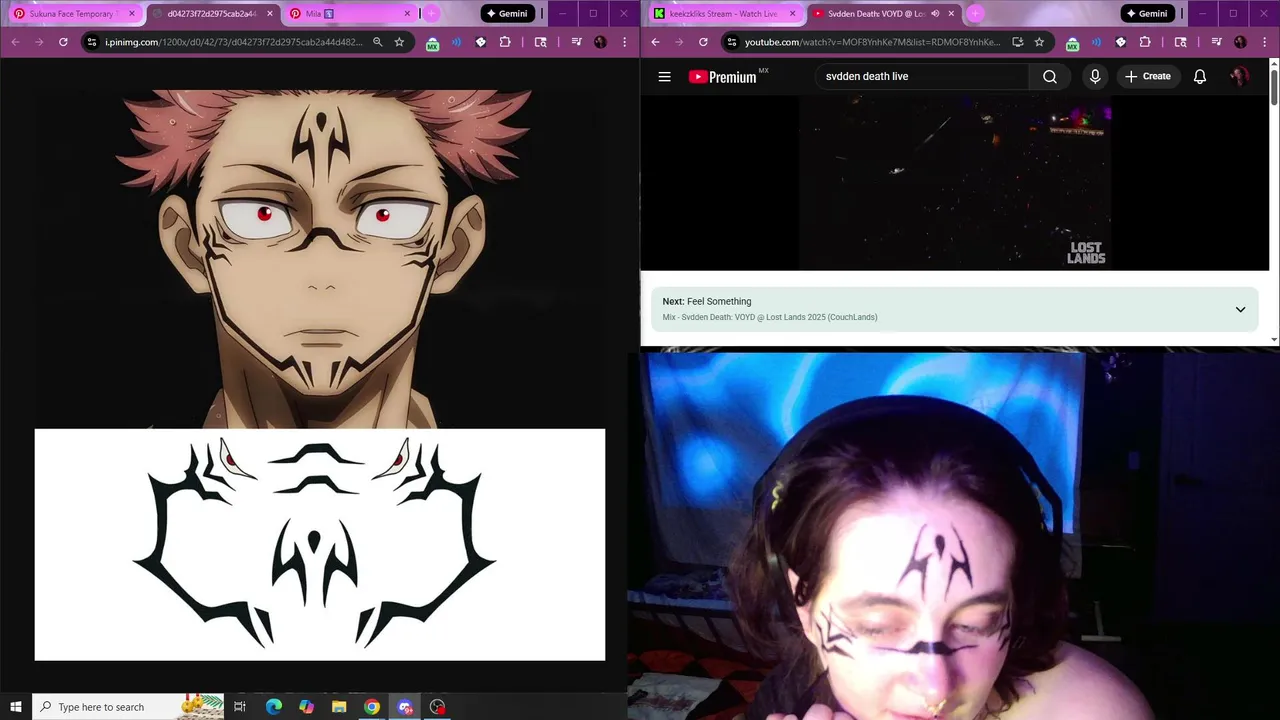
Task: Switch to Google Chrome on taskbar
Action: click(372, 706)
